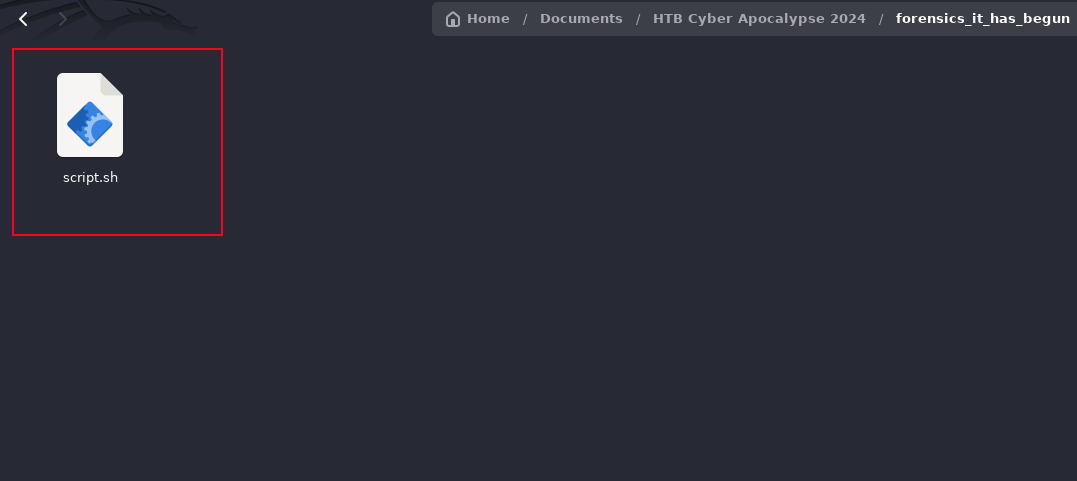Go back using the left arrow
This screenshot has width=1077, height=481.
tap(23, 19)
